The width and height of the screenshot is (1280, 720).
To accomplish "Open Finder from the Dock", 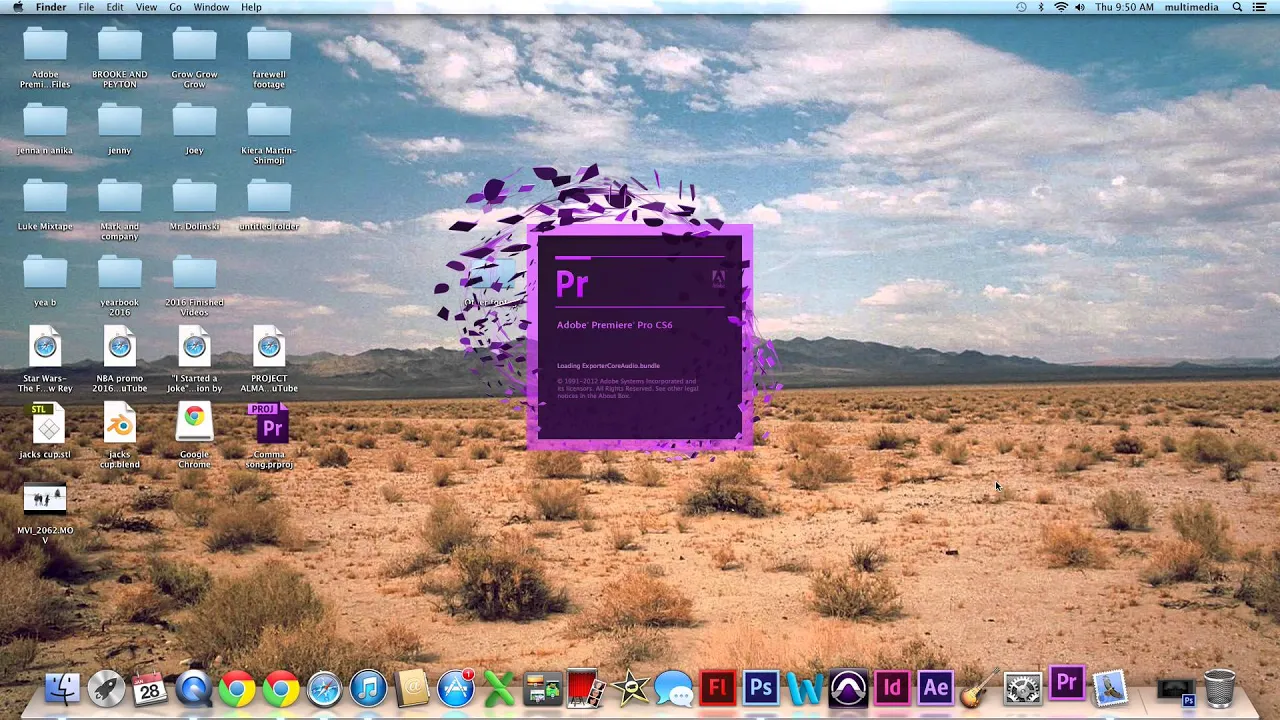I will click(x=62, y=689).
